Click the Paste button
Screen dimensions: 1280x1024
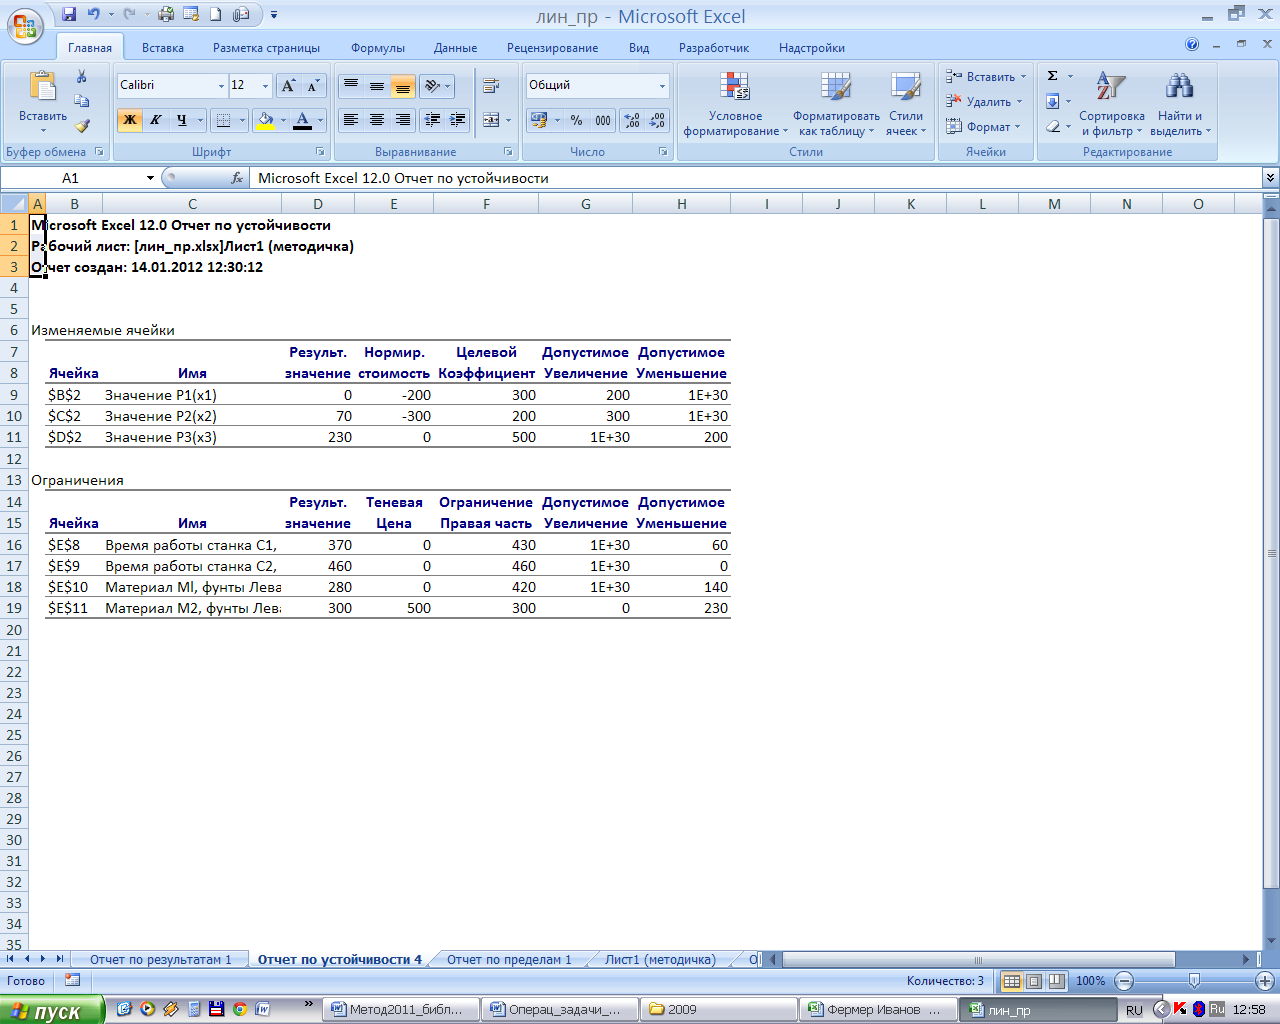pyautogui.click(x=43, y=100)
